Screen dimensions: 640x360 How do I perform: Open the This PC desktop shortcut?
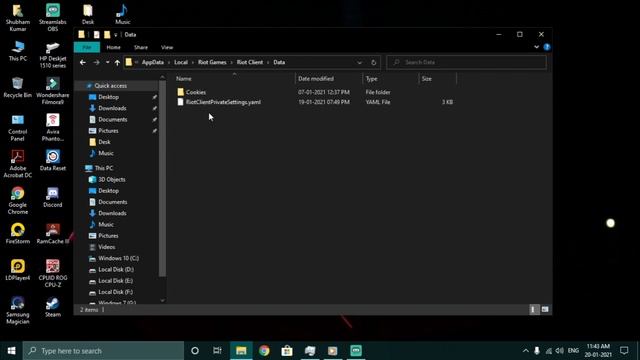18,51
